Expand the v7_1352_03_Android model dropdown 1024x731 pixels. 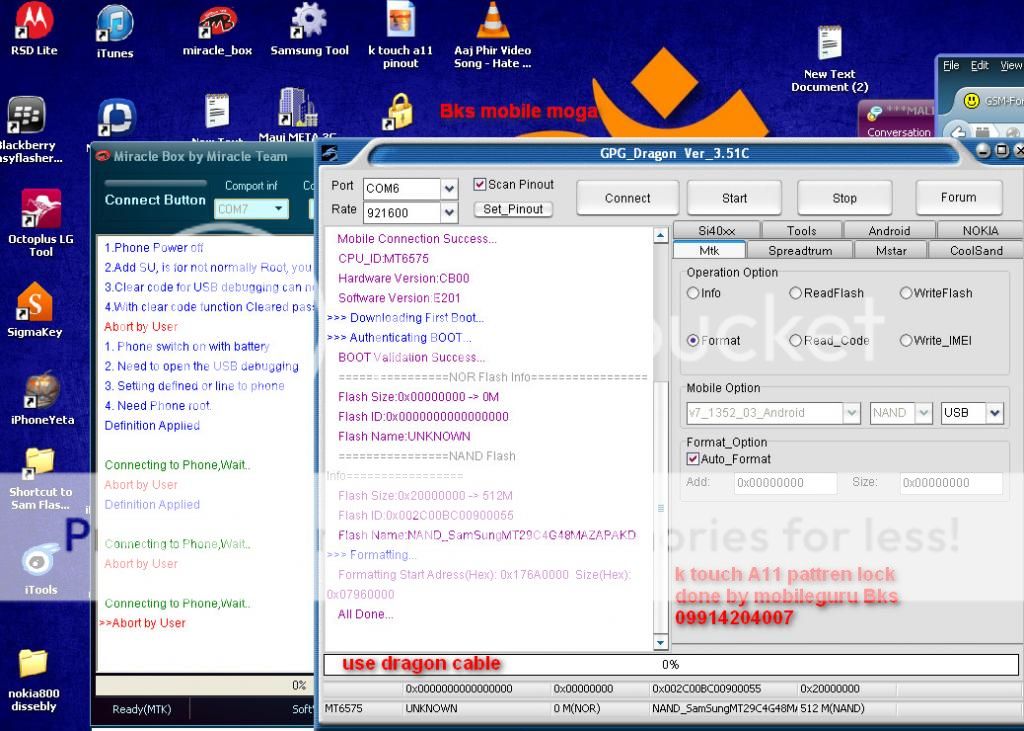coord(851,413)
